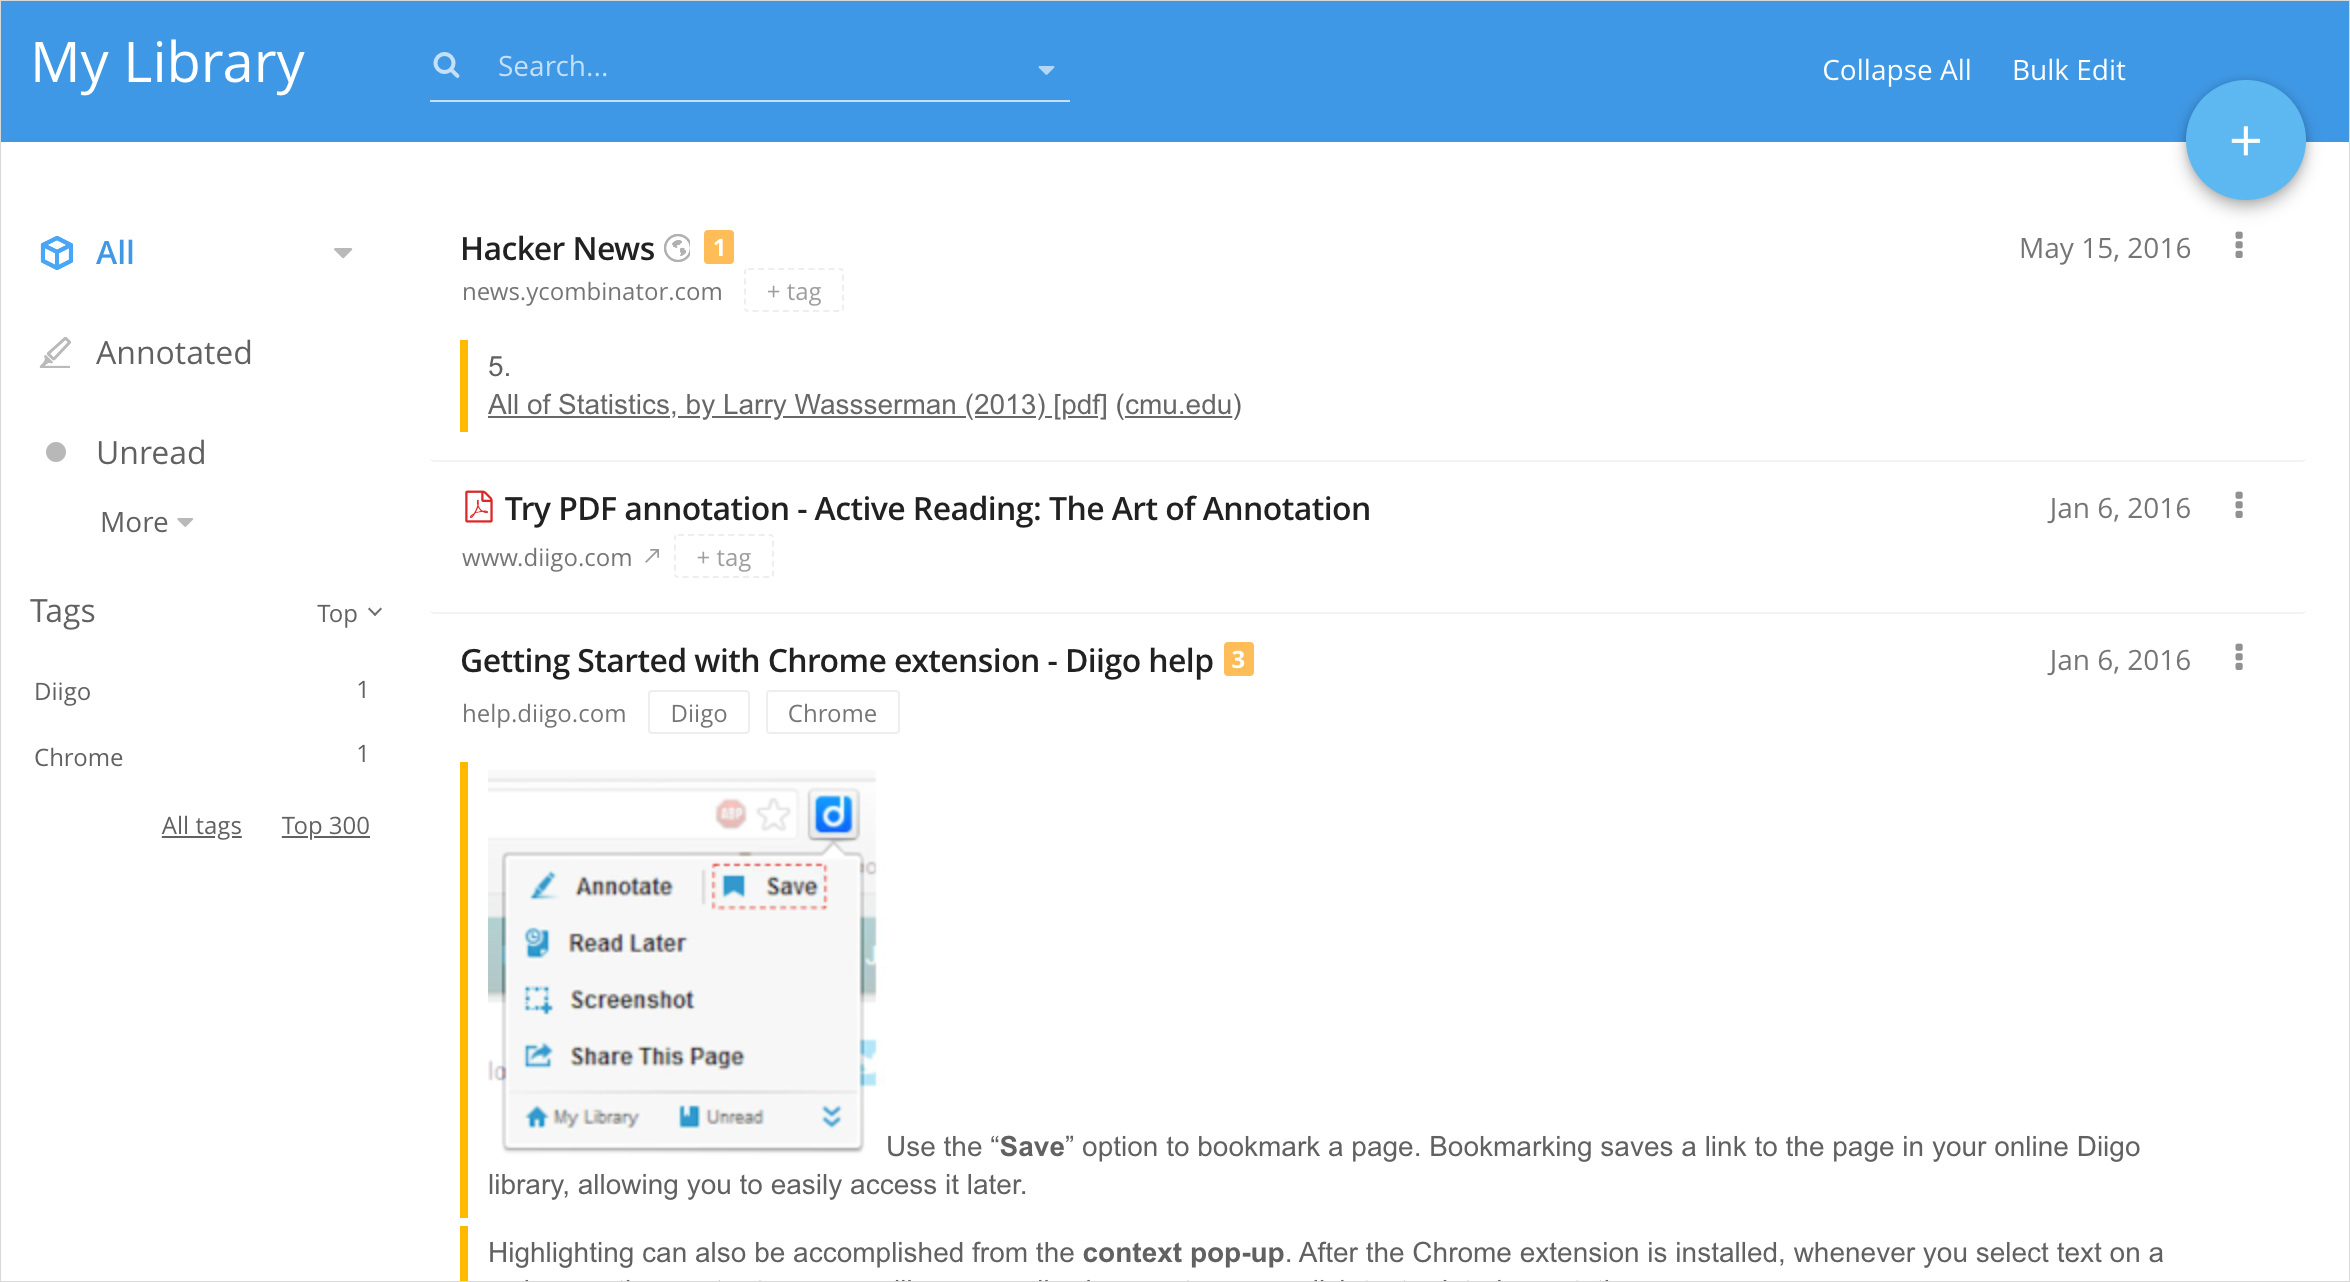2350x1282 pixels.
Task: Click the date May 15, 2016
Action: pos(2105,248)
